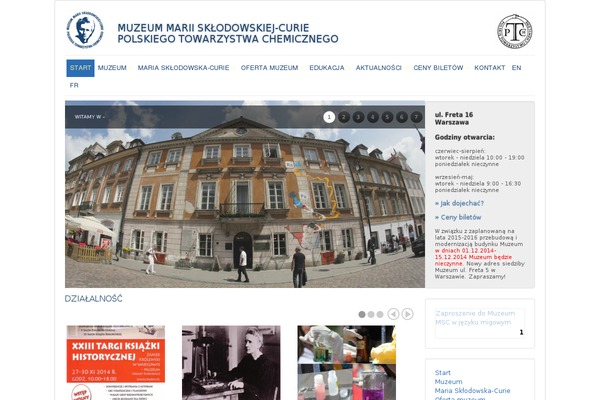Select first Działalność carousel page dot
The image size is (600, 400).
click(362, 314)
